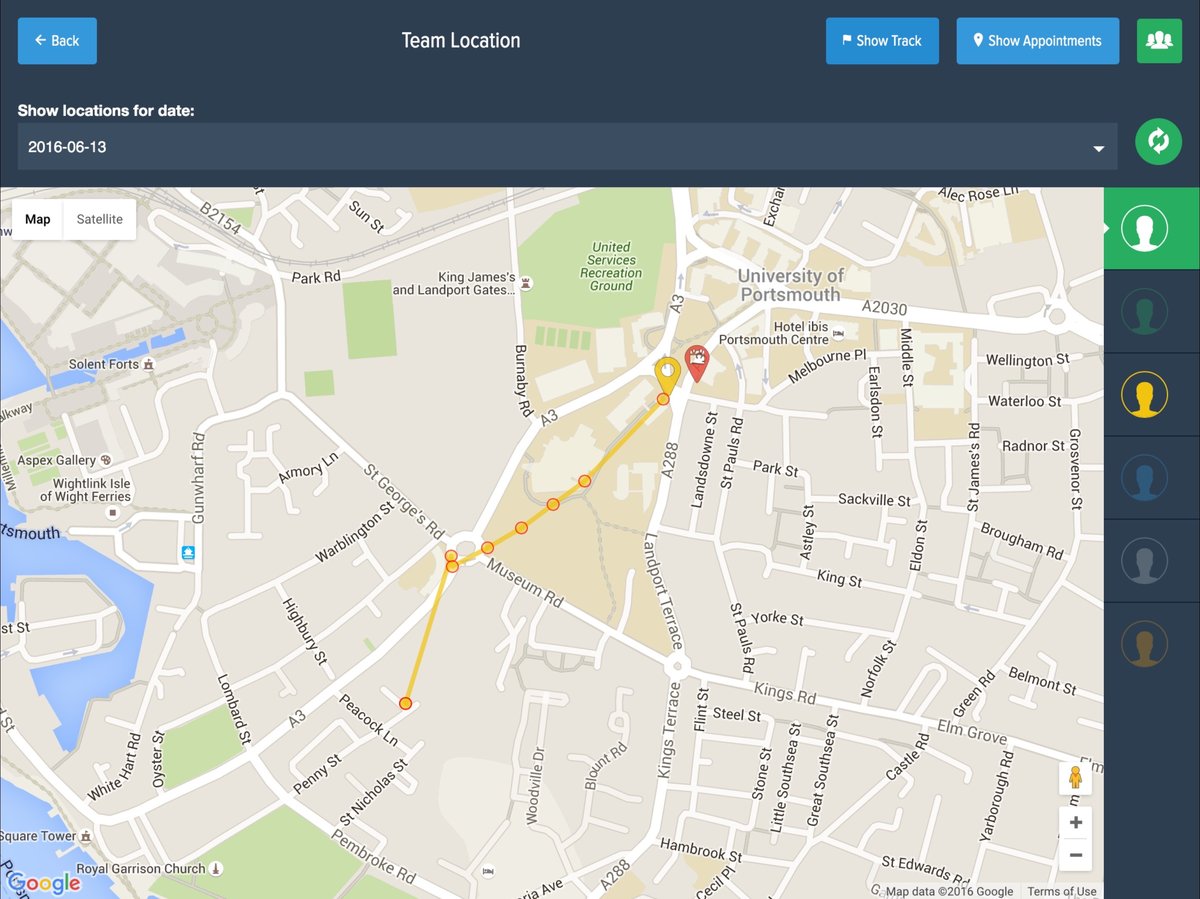This screenshot has width=1200, height=899.
Task: Toggle Show Track on the map
Action: tap(882, 41)
